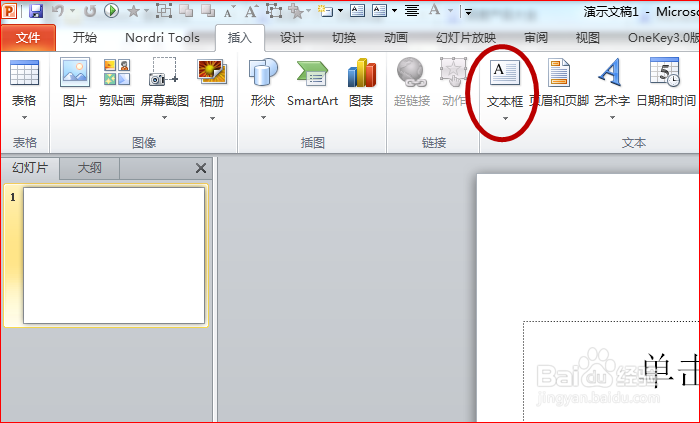Click the Decrease font size icon

click(229, 12)
